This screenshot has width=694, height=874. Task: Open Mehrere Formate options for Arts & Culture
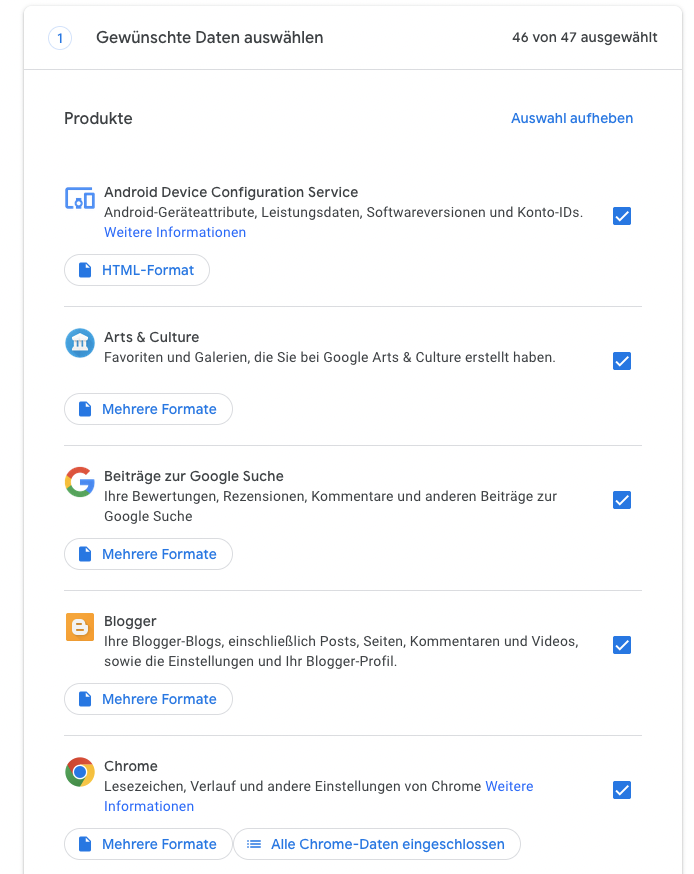click(x=148, y=409)
